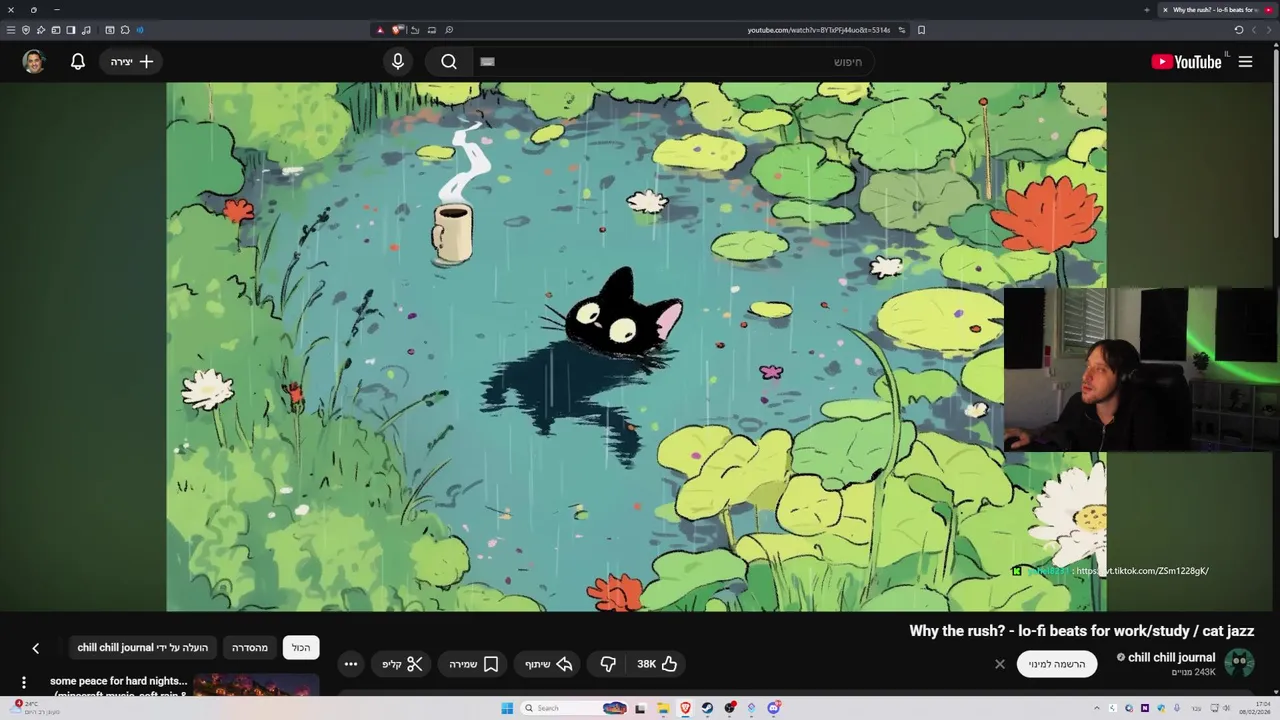1280x720 pixels.
Task: Save the video to playlist (שמירה)
Action: coord(473,664)
